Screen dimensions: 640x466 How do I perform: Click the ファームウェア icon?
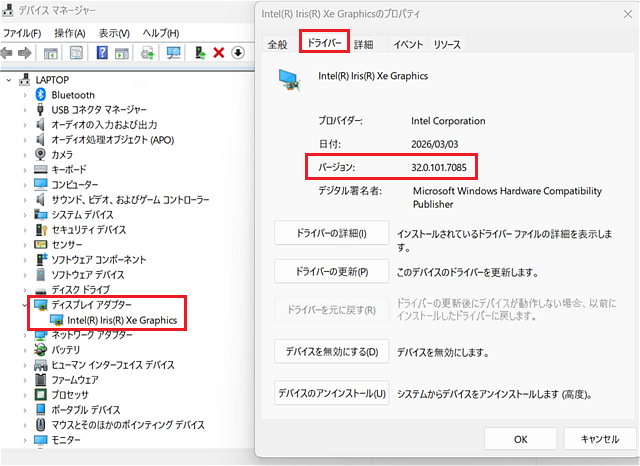click(40, 379)
